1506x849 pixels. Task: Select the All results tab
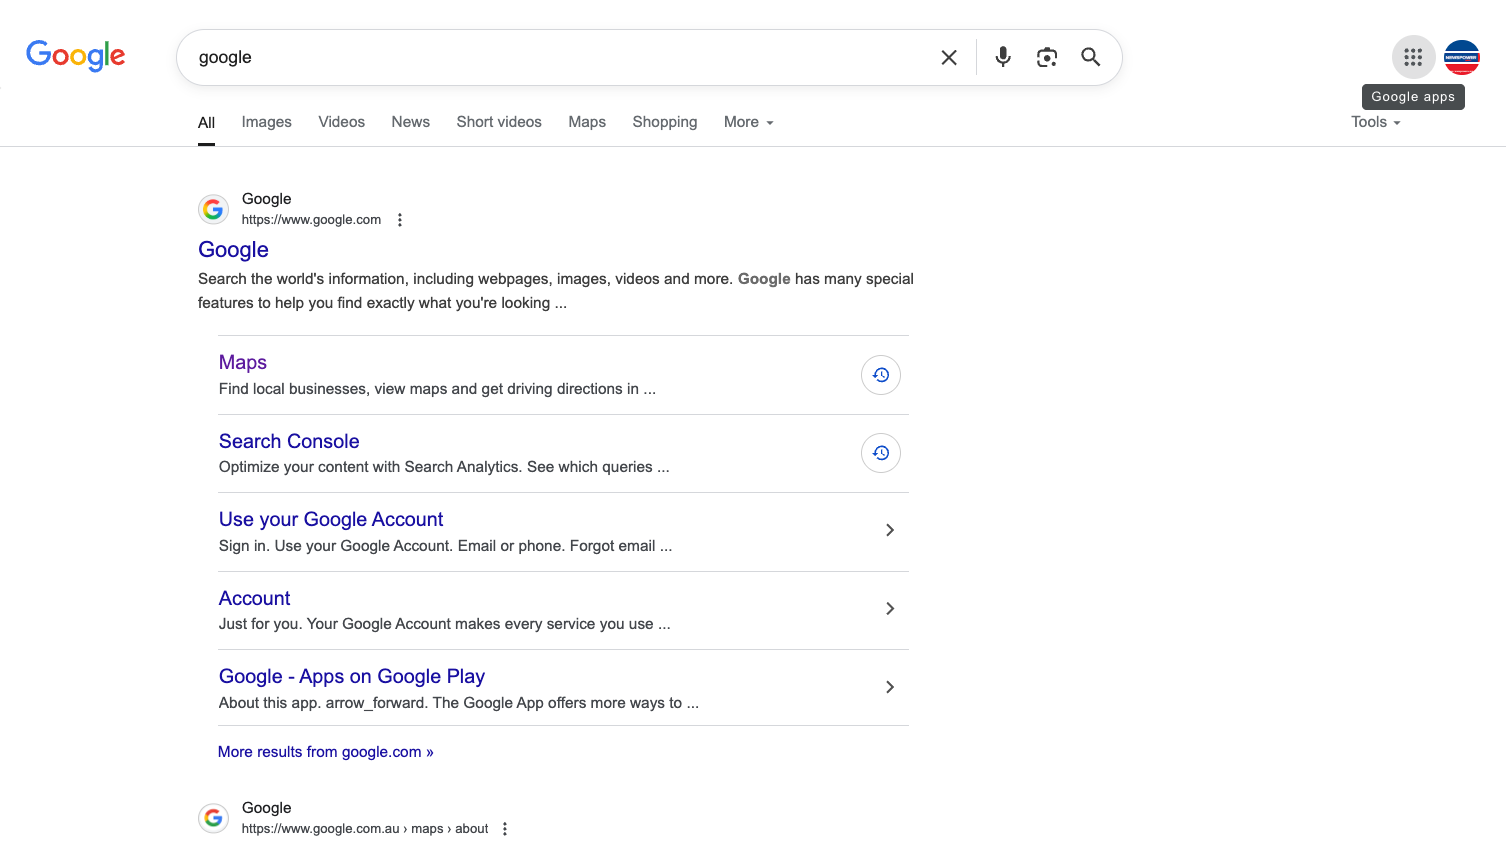pyautogui.click(x=206, y=123)
